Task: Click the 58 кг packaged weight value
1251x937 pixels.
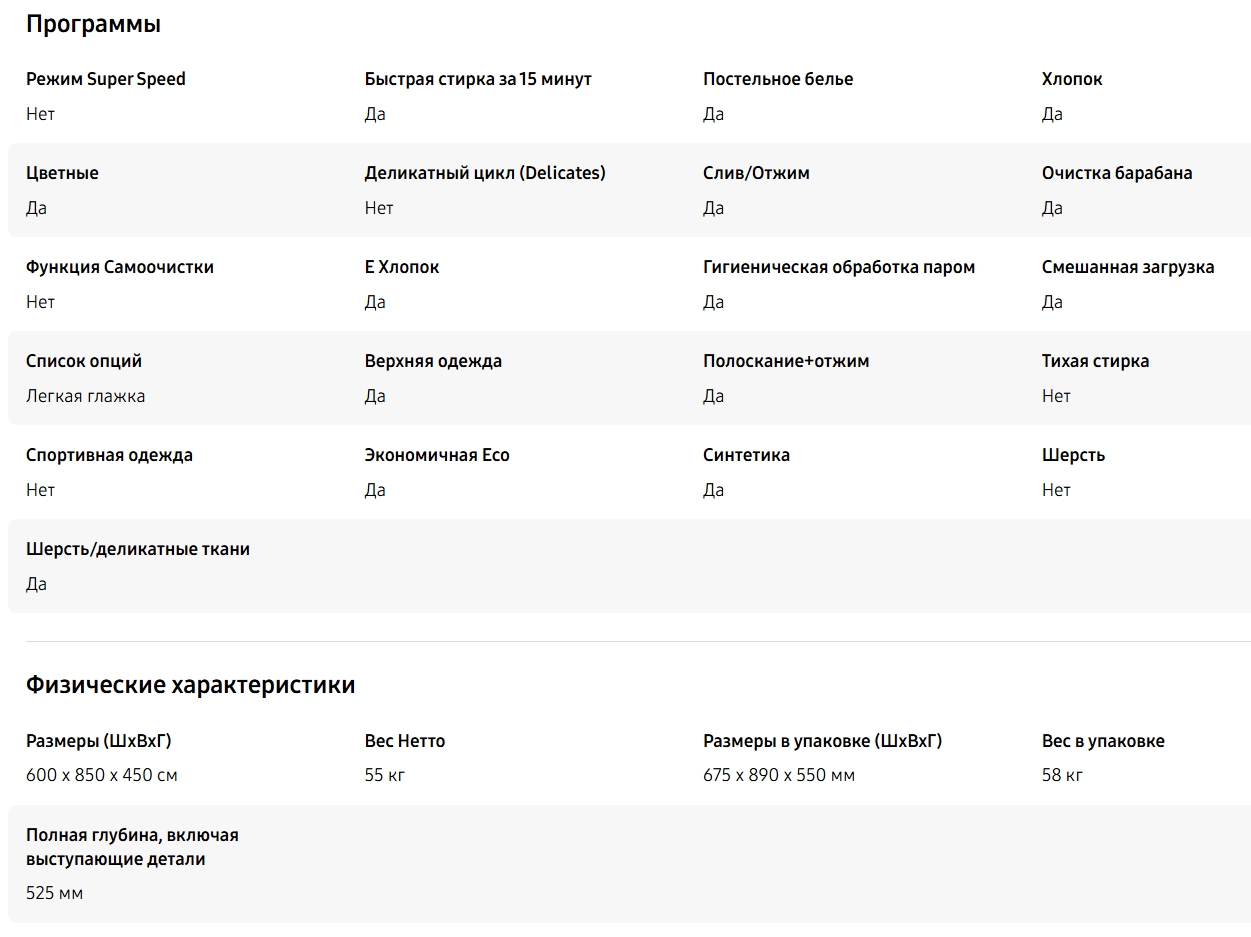Action: (x=1062, y=775)
